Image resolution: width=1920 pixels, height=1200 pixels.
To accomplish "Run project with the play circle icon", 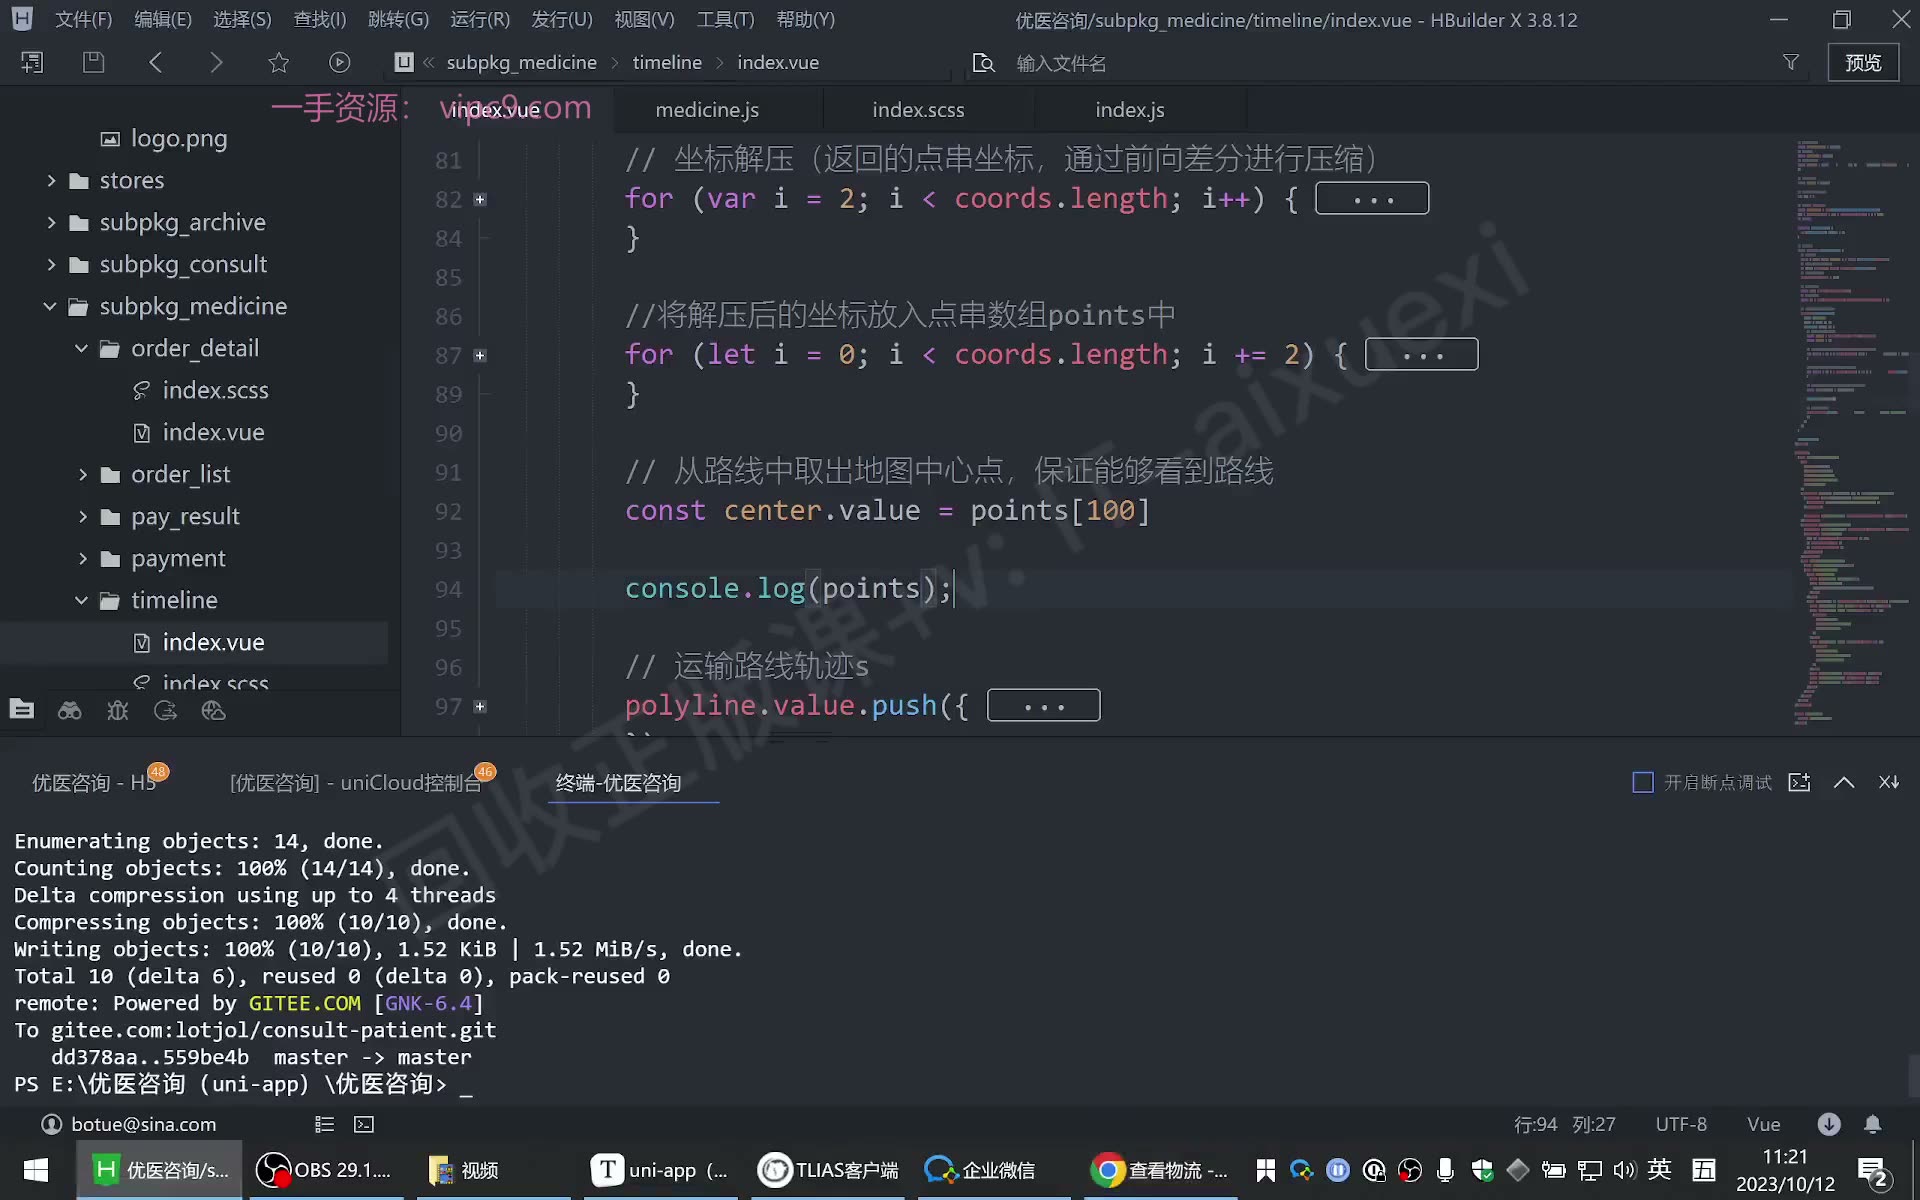I will [x=340, y=62].
